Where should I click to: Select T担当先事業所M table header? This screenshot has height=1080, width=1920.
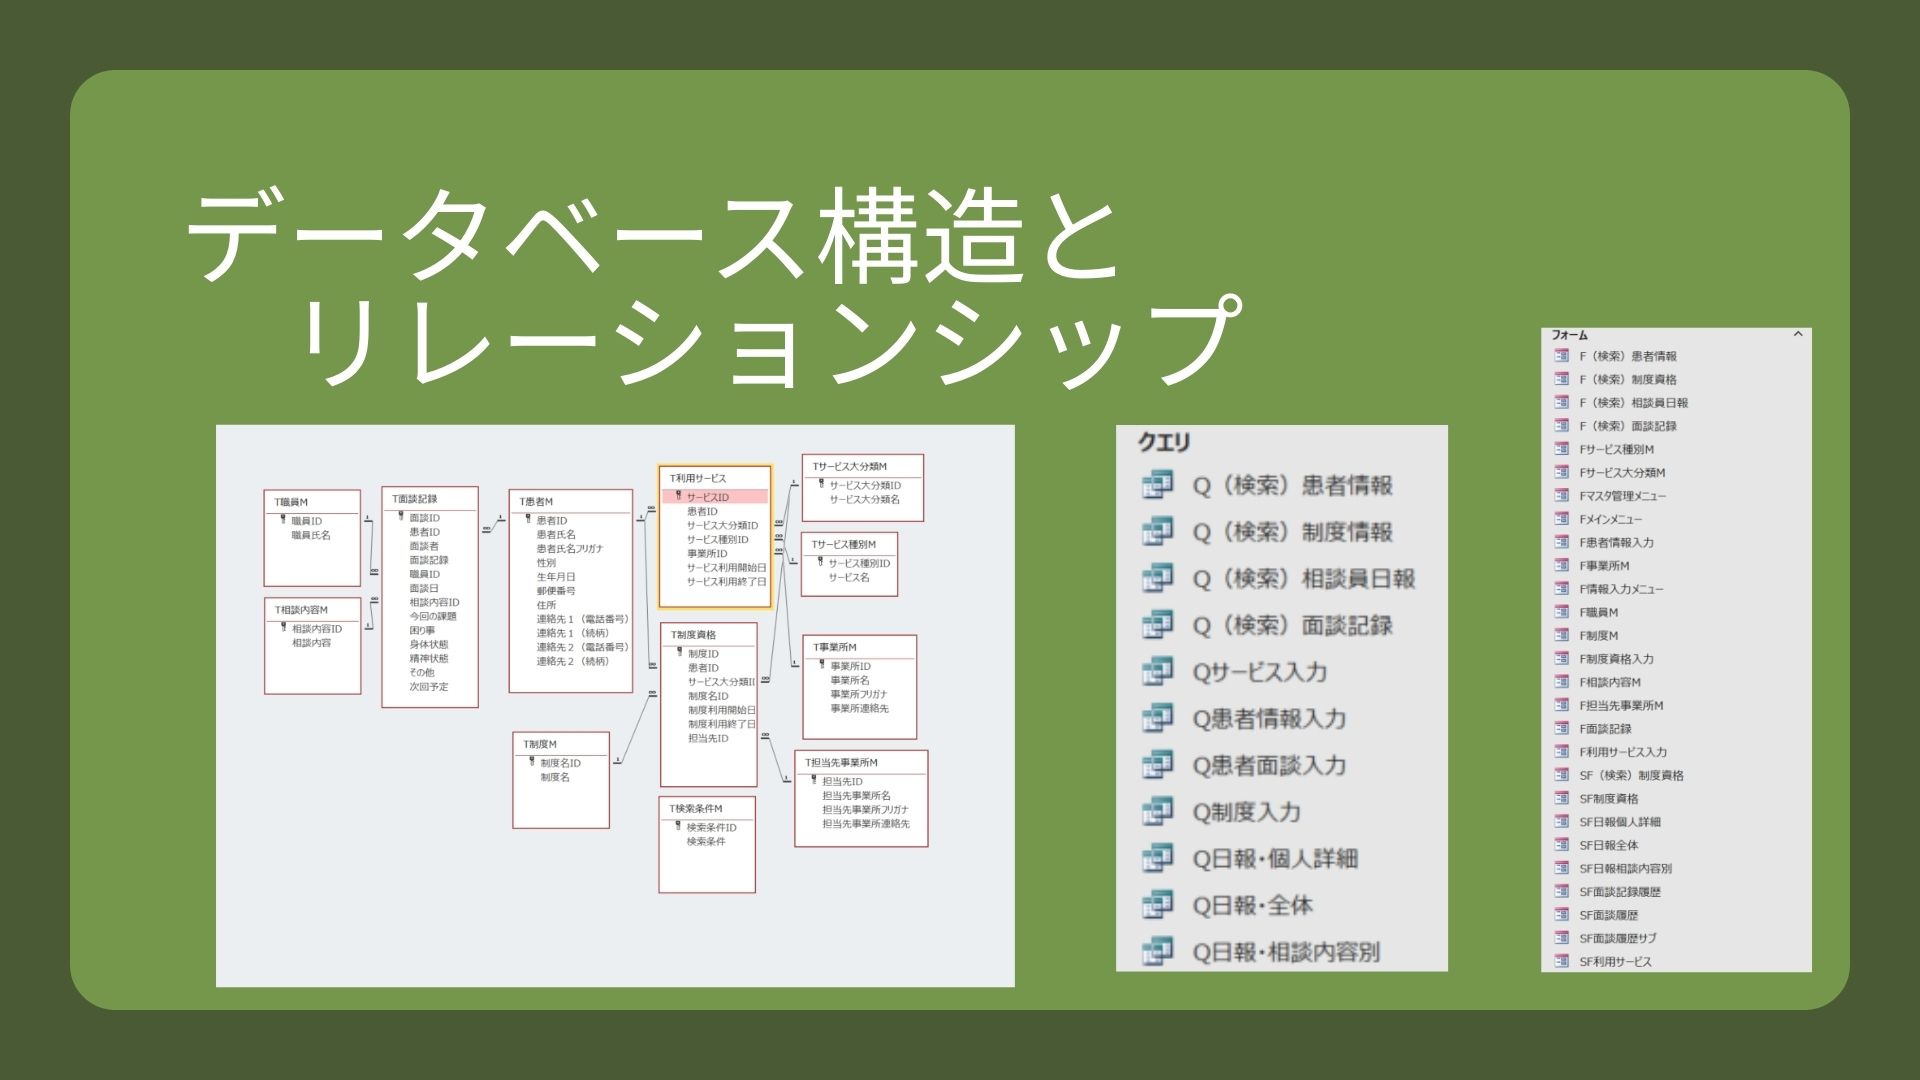click(x=842, y=763)
